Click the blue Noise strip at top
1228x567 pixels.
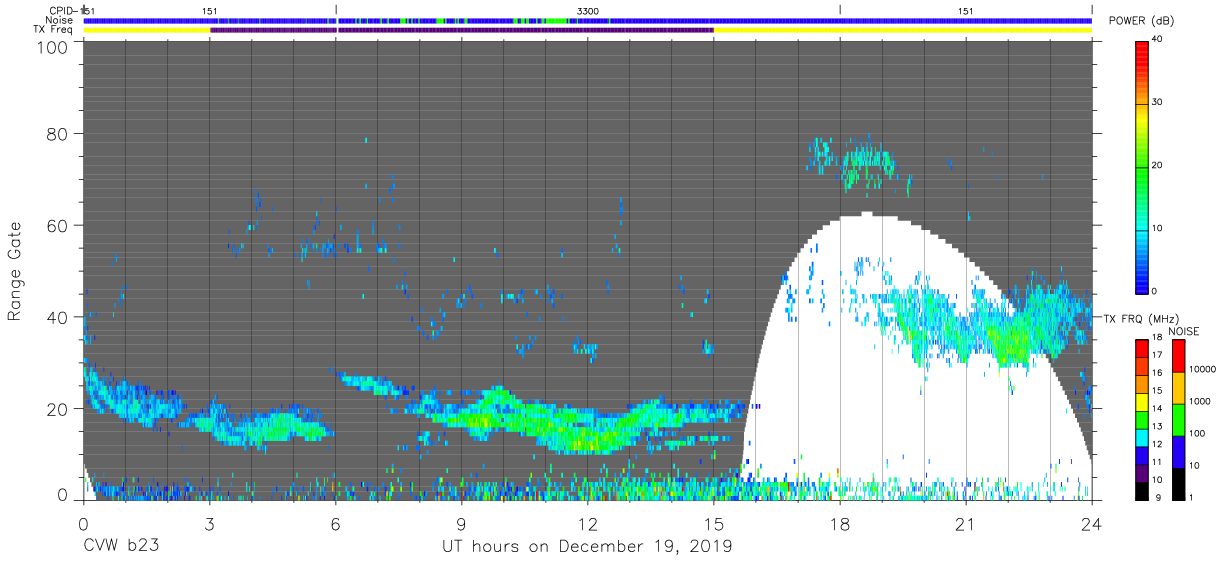tap(588, 20)
